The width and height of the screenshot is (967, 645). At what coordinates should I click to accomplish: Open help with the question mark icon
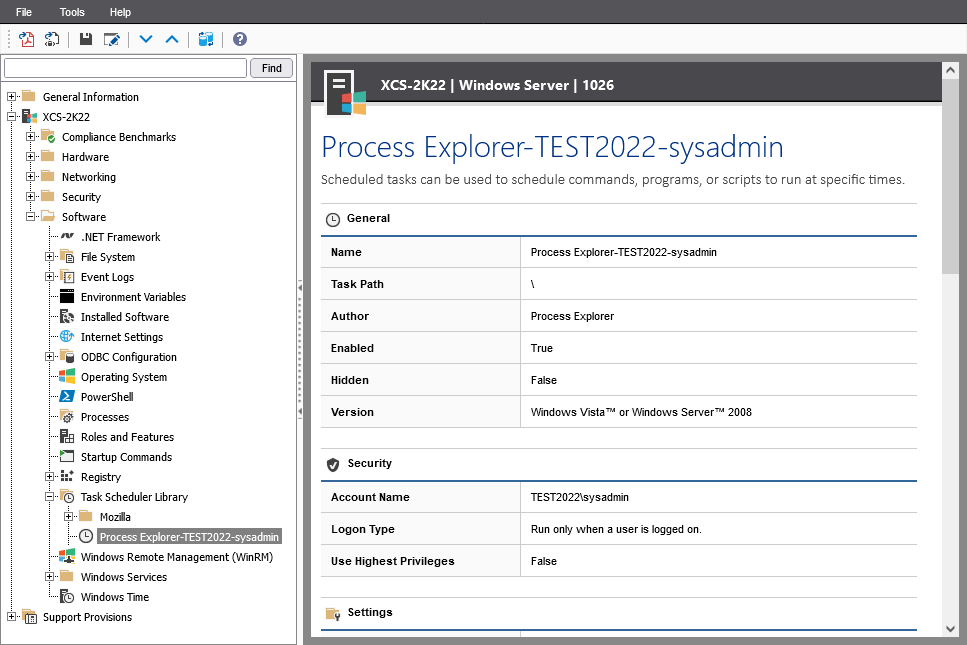240,39
